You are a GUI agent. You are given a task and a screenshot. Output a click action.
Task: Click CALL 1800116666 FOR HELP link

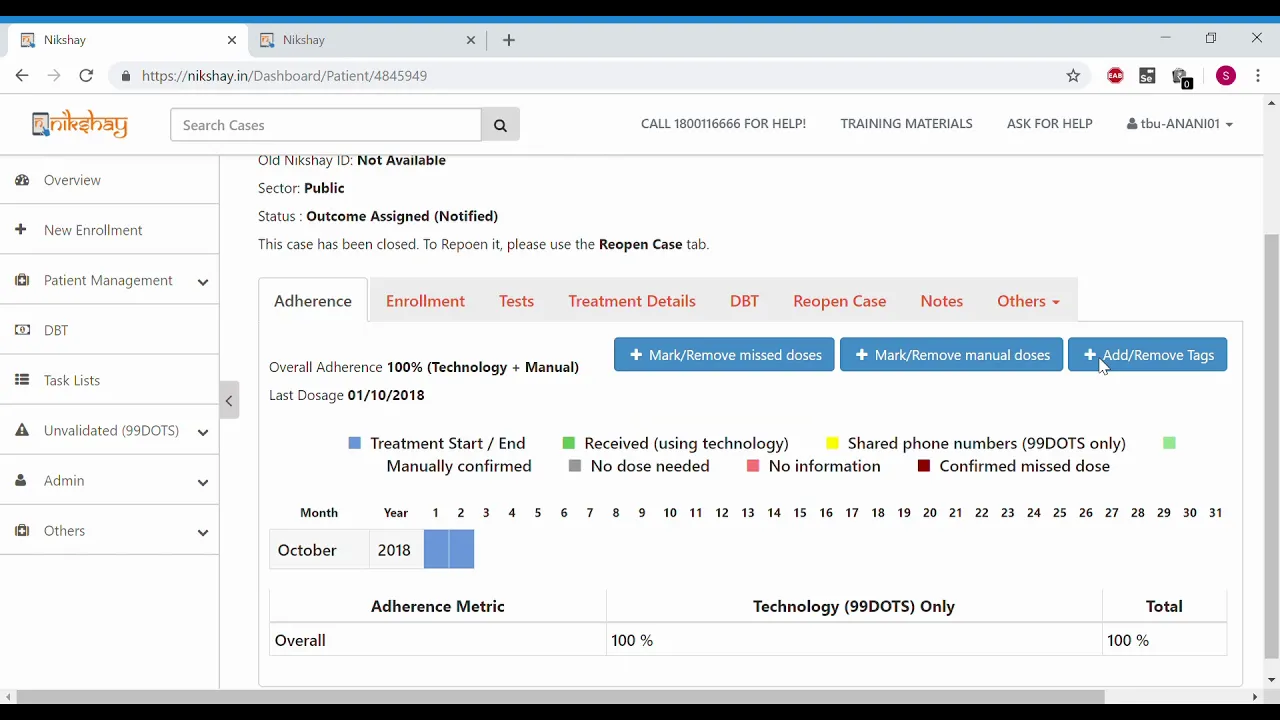723,124
